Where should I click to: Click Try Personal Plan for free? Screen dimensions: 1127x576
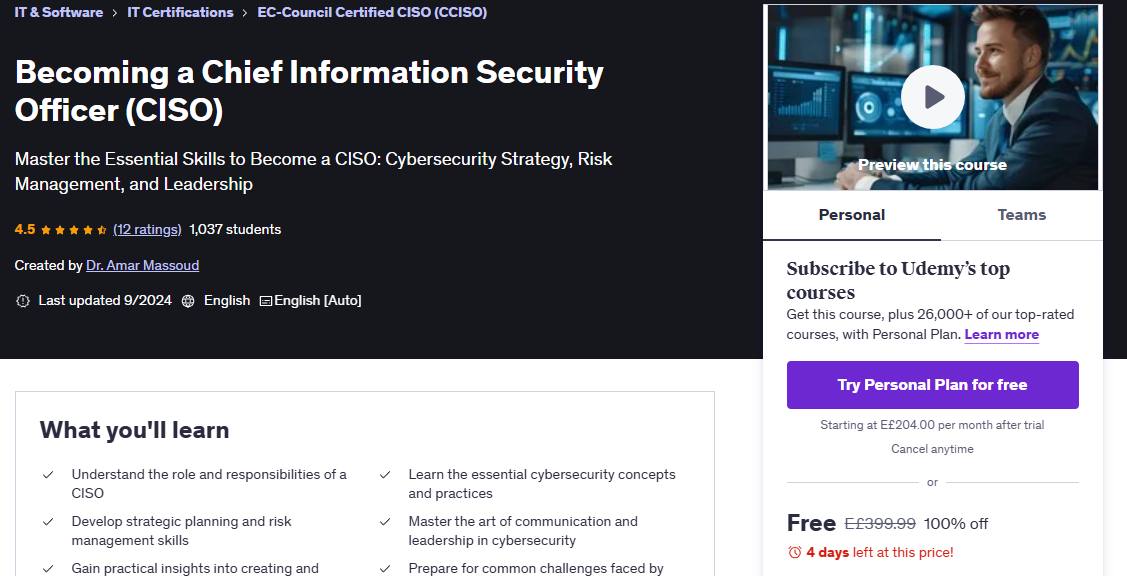(x=932, y=385)
